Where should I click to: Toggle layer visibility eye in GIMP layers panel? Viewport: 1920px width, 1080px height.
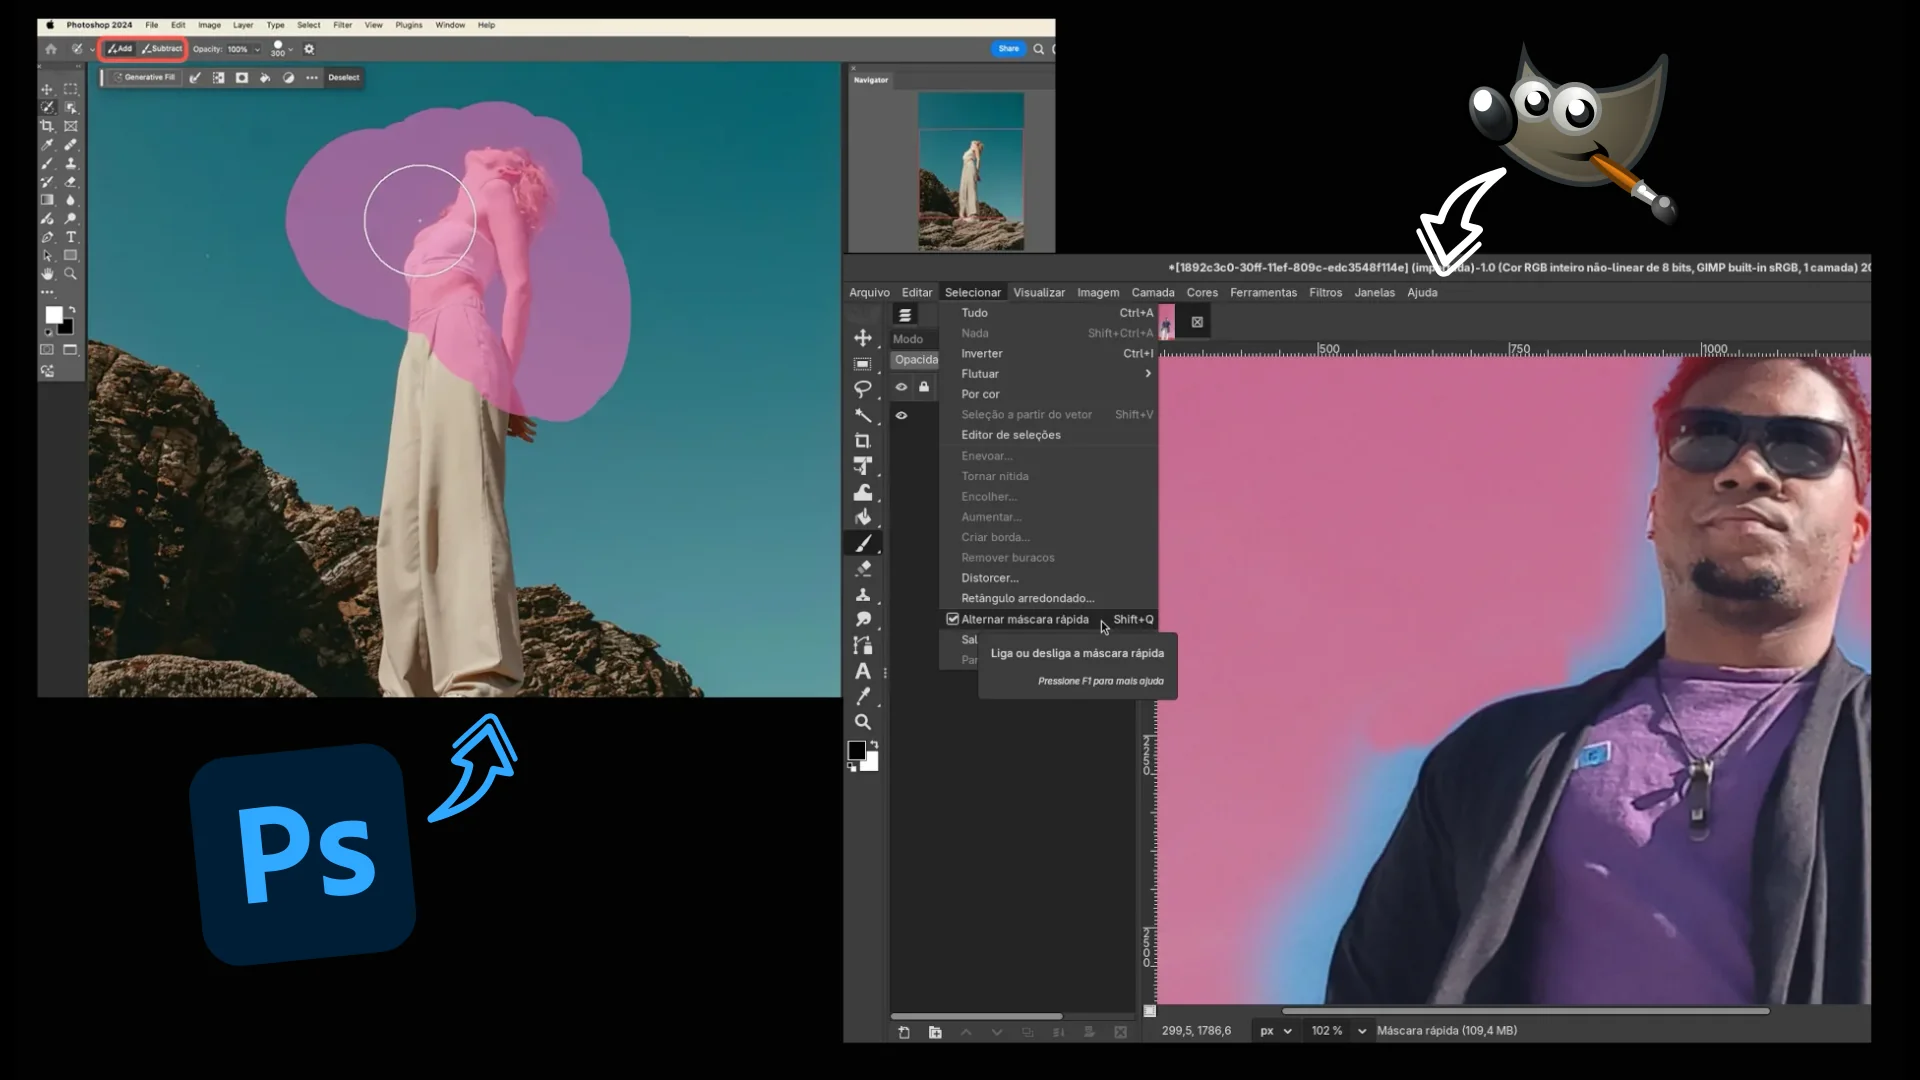pyautogui.click(x=901, y=415)
